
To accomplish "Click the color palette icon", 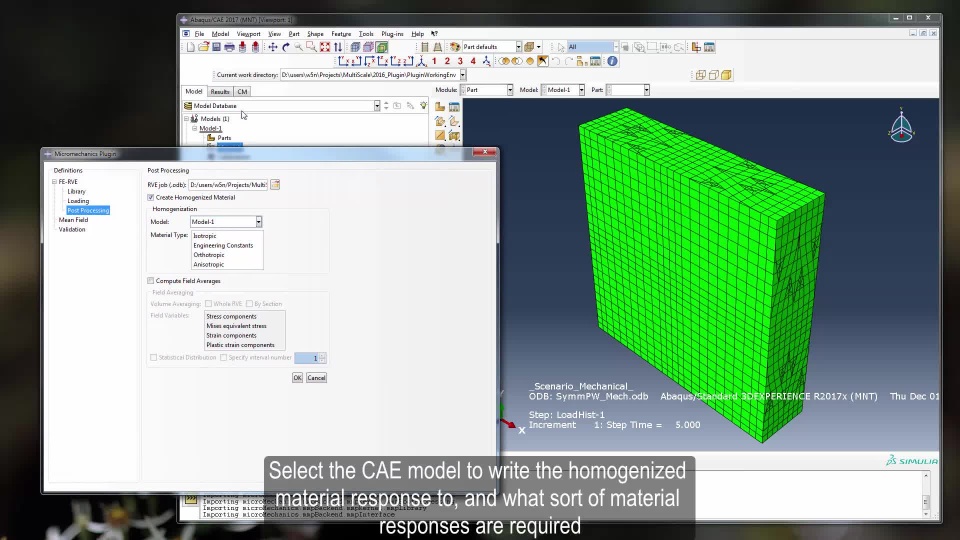I will point(455,47).
